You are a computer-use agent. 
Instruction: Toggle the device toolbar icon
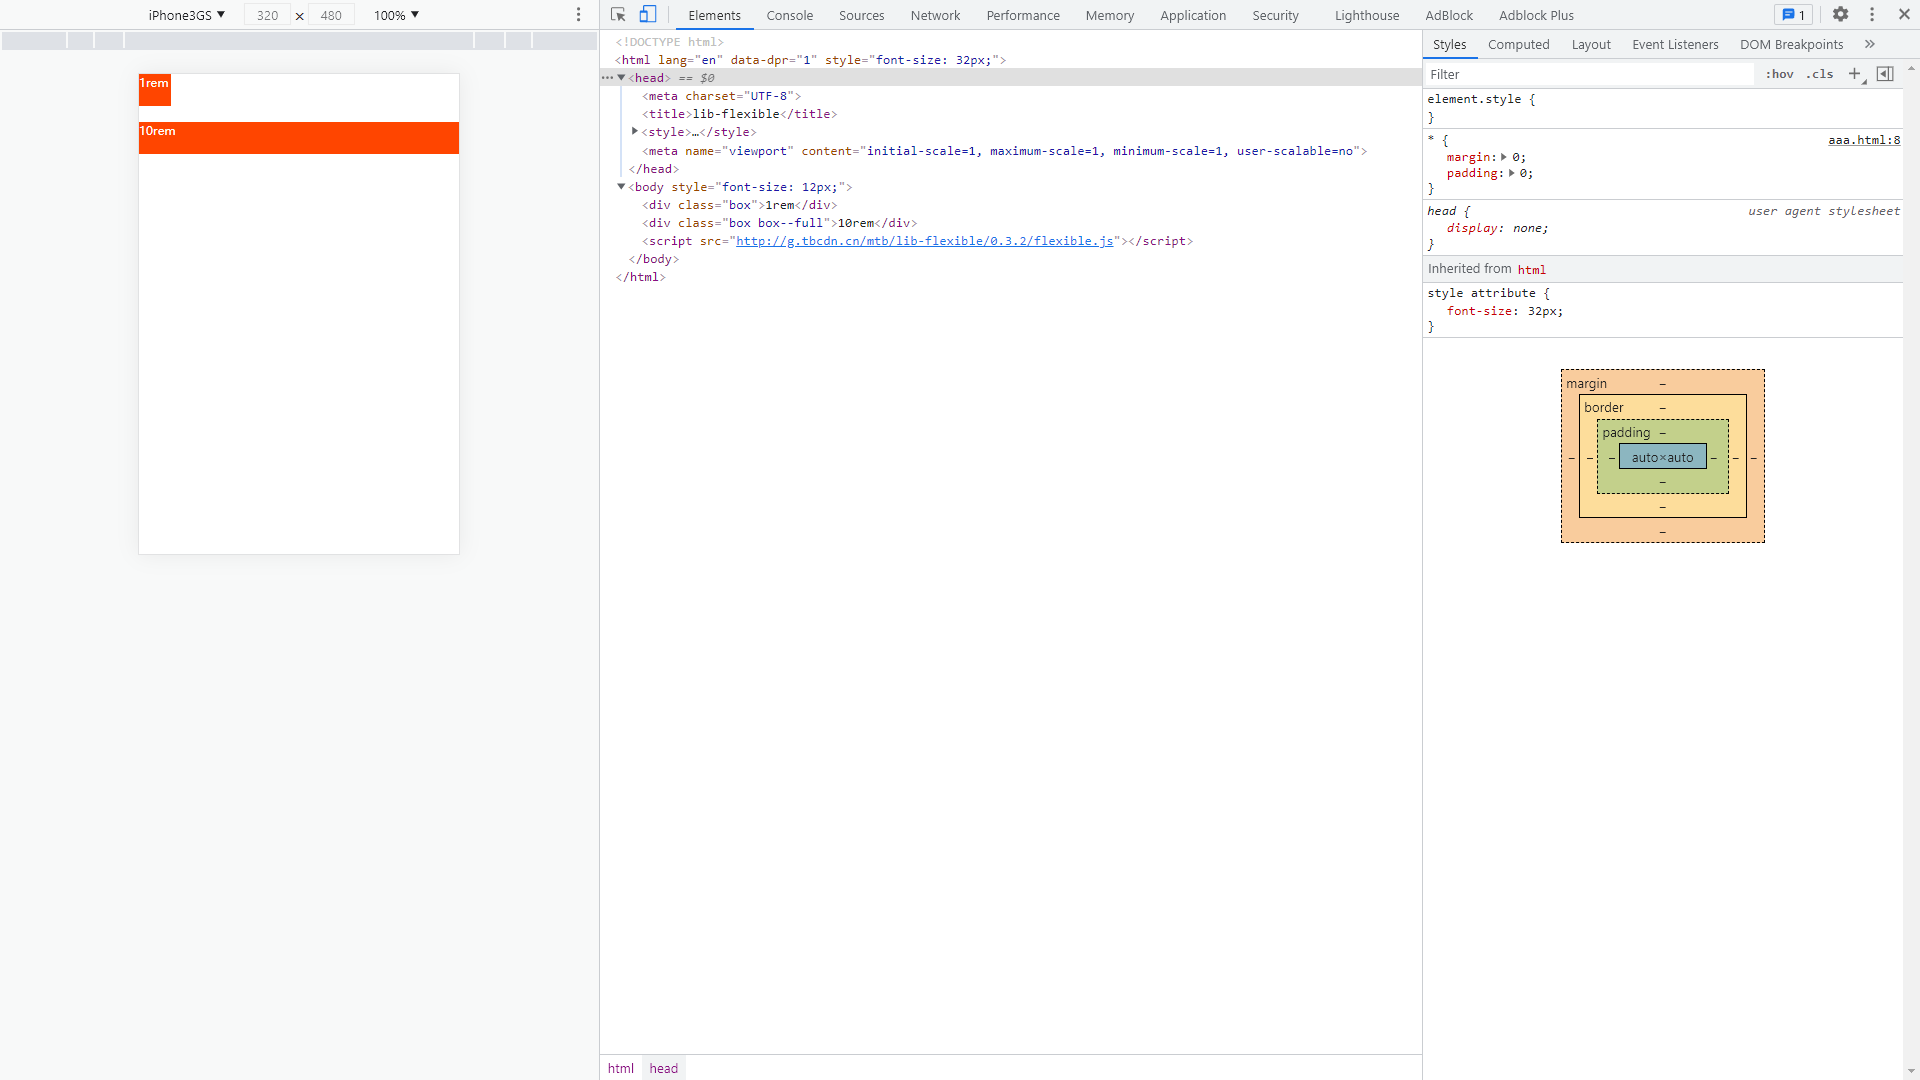pos(648,15)
